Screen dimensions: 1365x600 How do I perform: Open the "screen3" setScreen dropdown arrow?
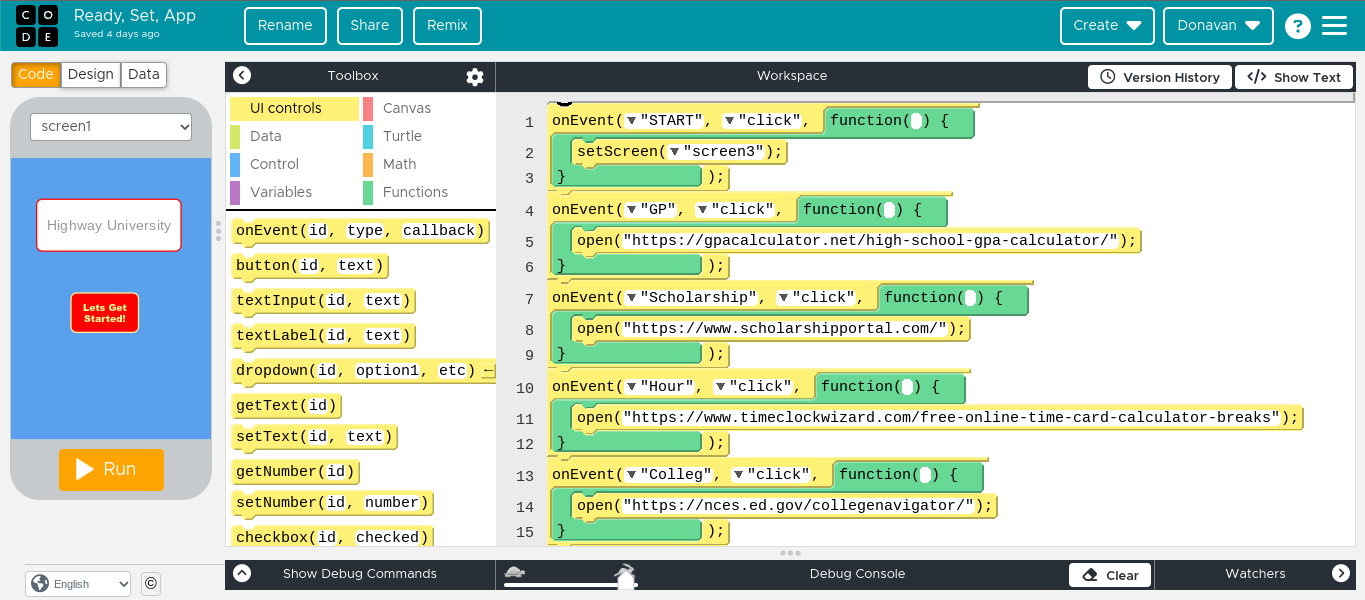point(674,152)
